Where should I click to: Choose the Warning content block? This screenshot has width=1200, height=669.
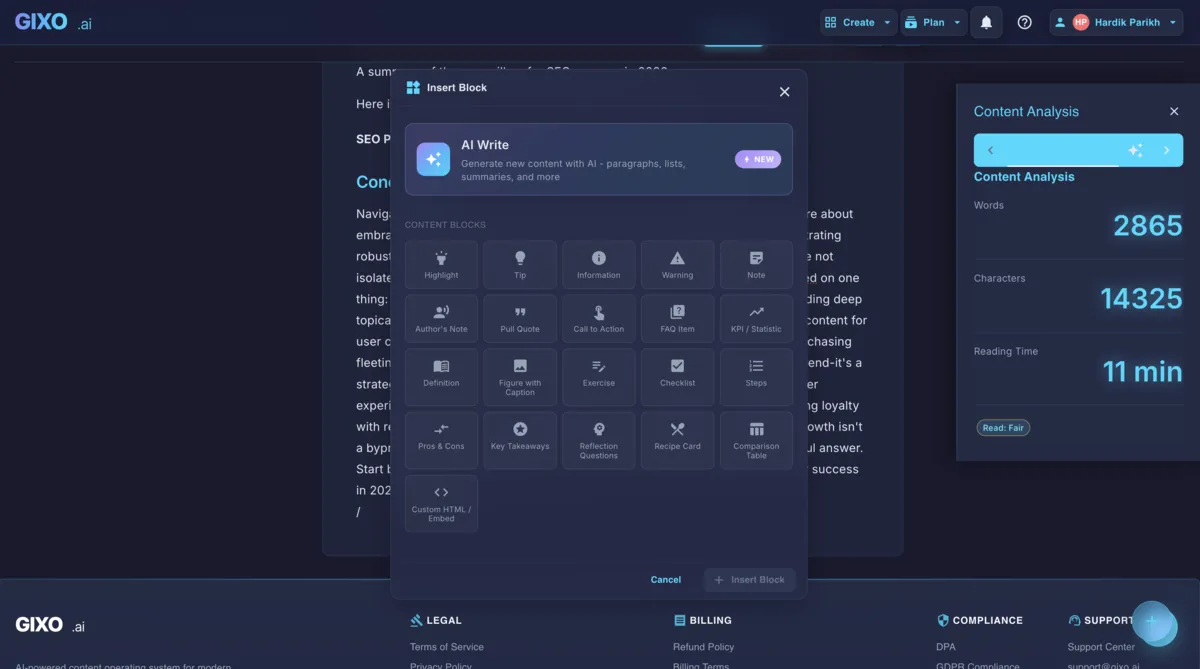point(677,263)
